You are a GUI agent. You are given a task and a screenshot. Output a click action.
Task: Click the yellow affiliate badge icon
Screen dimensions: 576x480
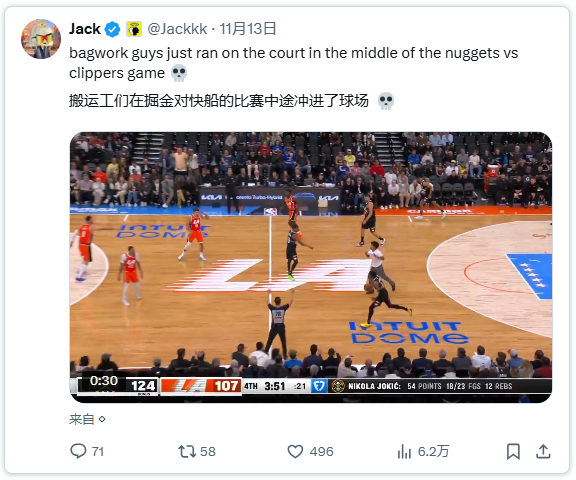(134, 29)
